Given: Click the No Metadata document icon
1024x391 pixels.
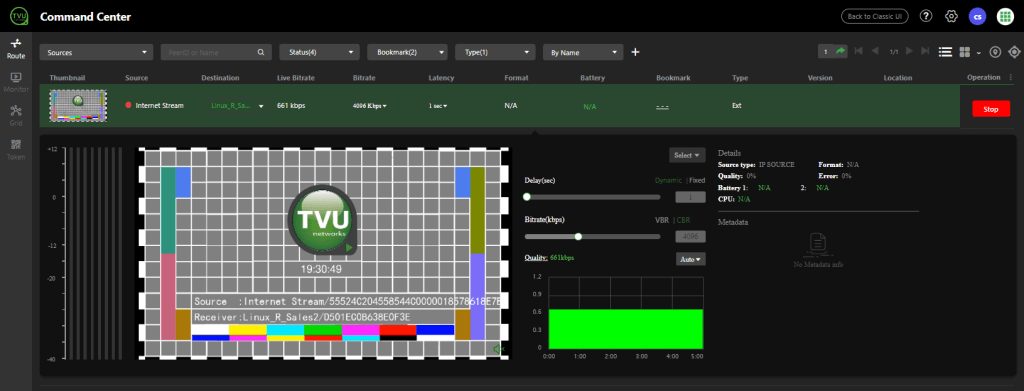Looking at the screenshot, I should pyautogui.click(x=818, y=245).
